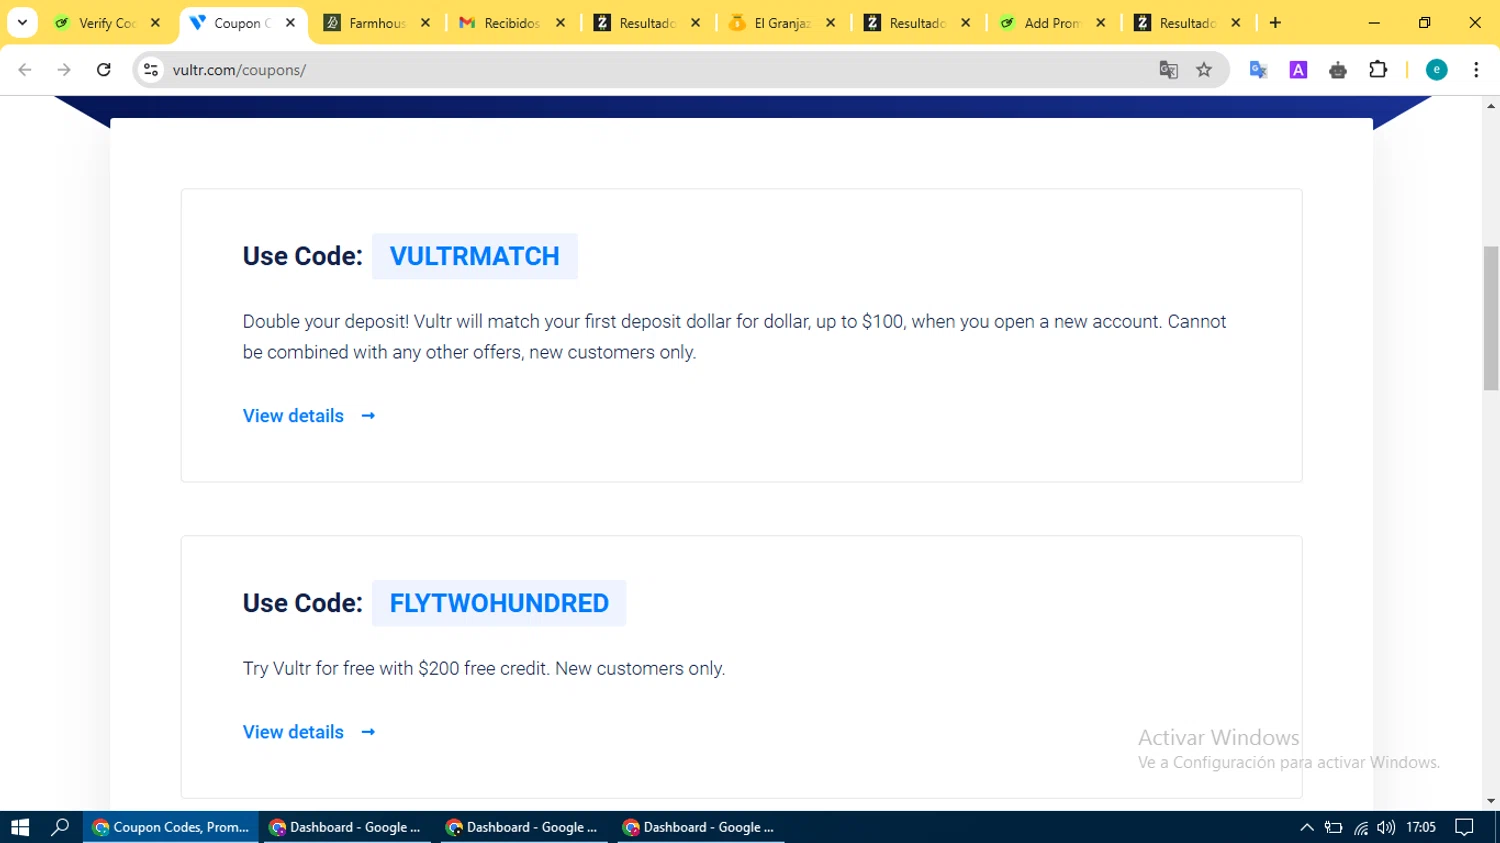Open the Extensions puzzle menu
The width and height of the screenshot is (1500, 843).
click(x=1378, y=70)
